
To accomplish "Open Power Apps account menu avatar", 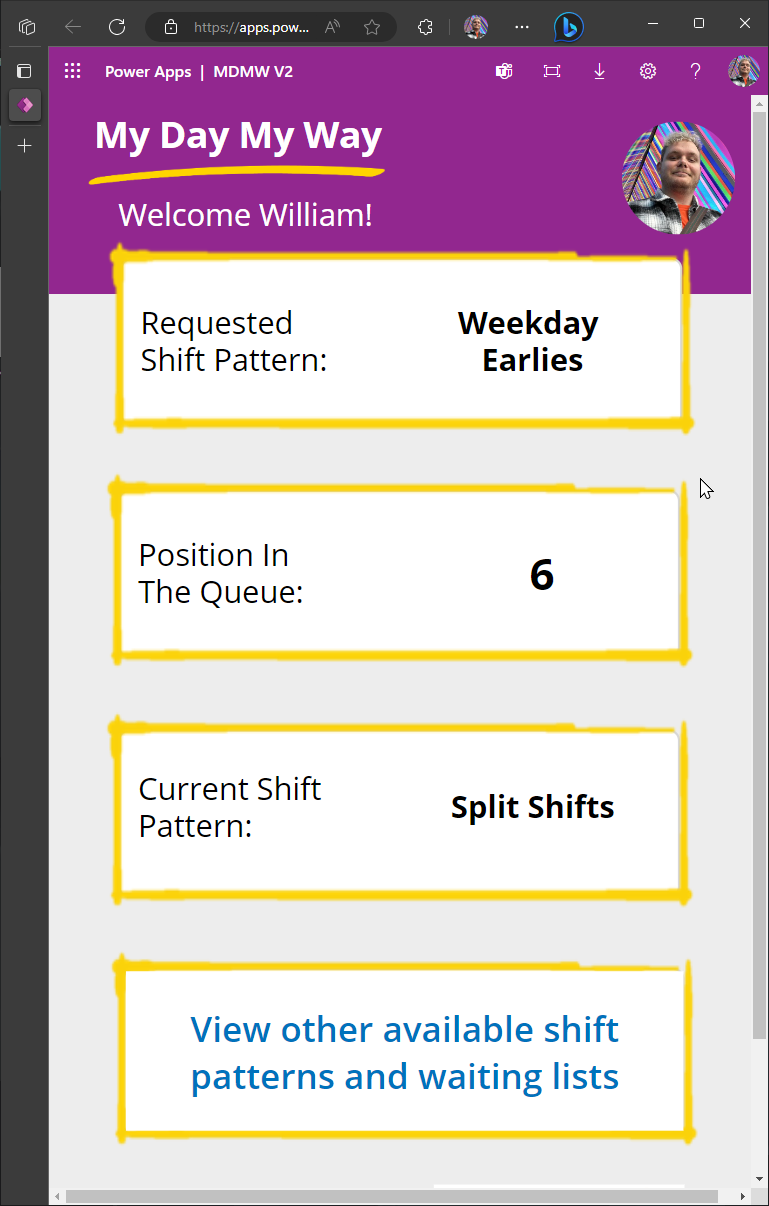I will (x=743, y=71).
